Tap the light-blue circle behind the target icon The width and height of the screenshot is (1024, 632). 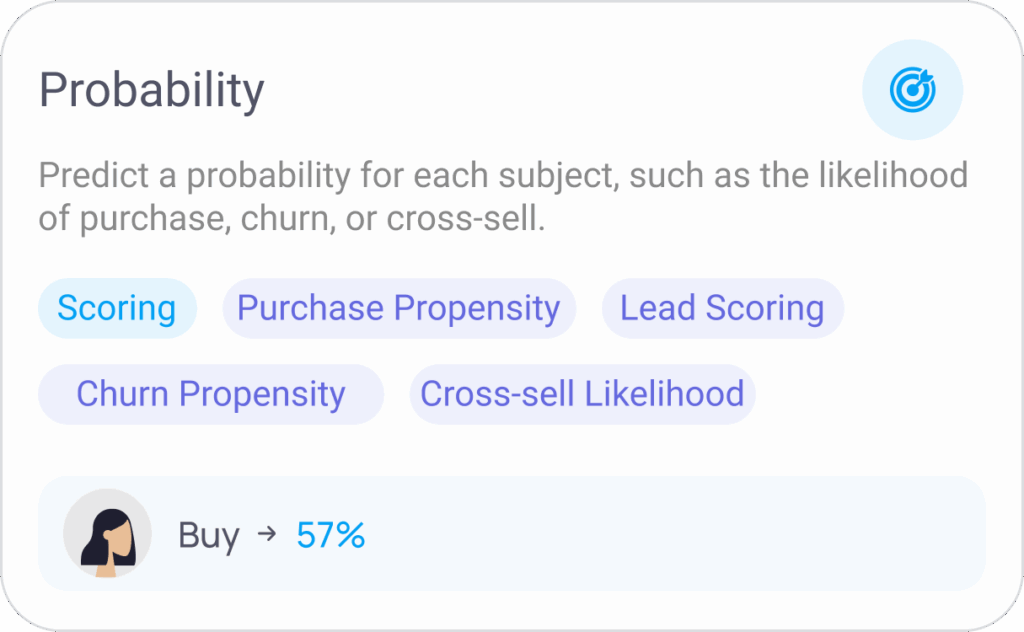[912, 90]
